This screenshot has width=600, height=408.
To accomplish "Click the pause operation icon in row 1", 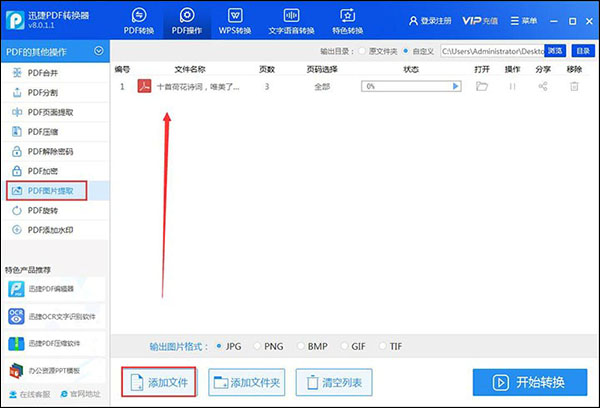I will coord(512,86).
